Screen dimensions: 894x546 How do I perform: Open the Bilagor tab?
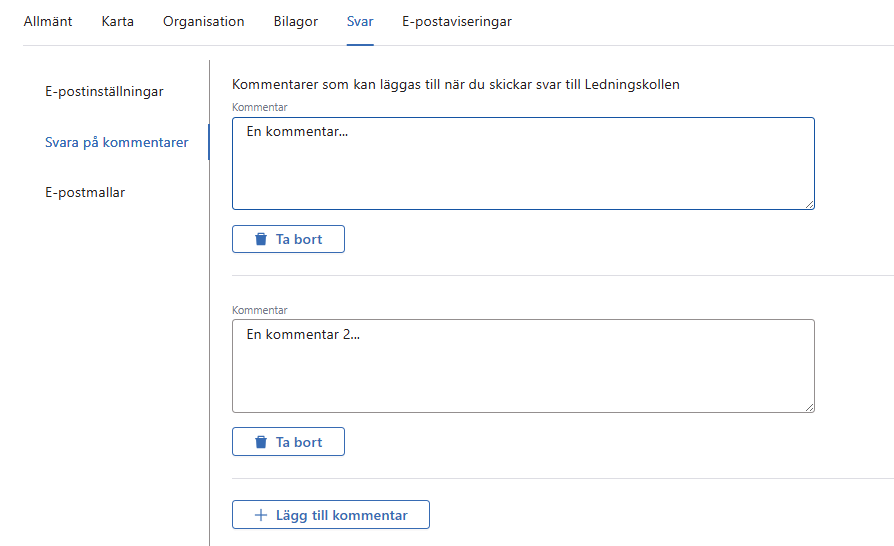(x=296, y=22)
